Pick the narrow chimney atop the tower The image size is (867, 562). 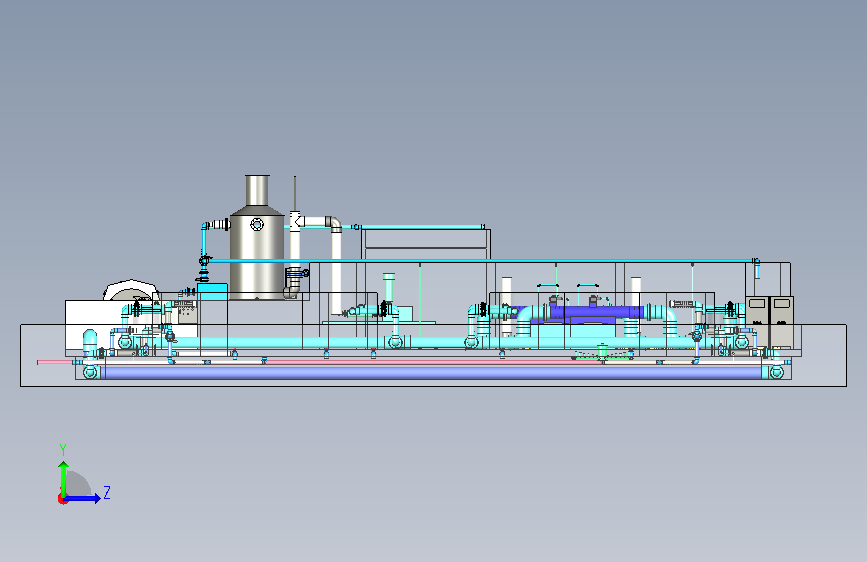(257, 190)
